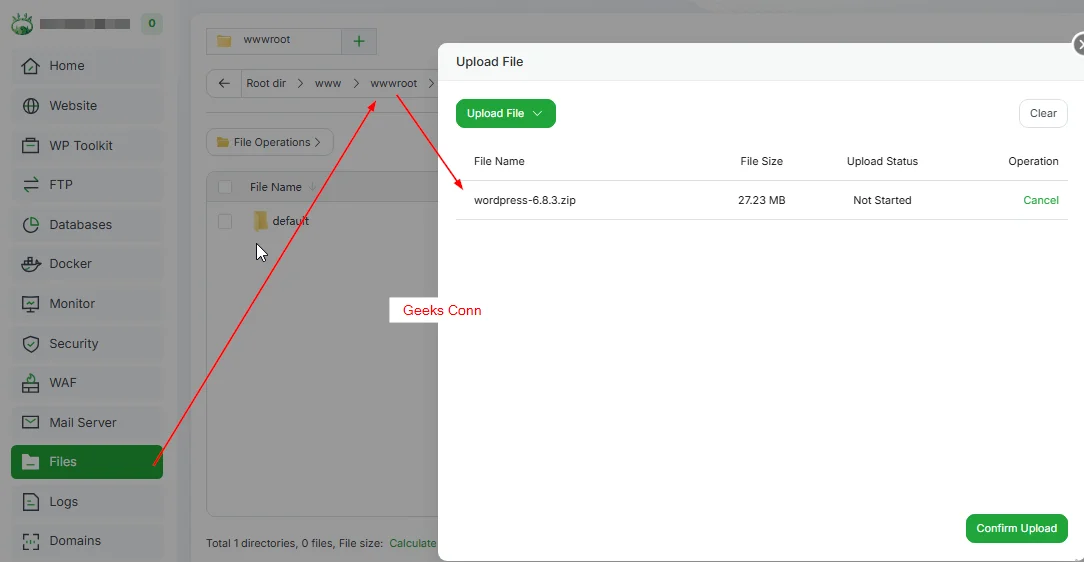Image resolution: width=1084 pixels, height=562 pixels.
Task: Go to Root dir in breadcrumb
Action: [x=266, y=83]
